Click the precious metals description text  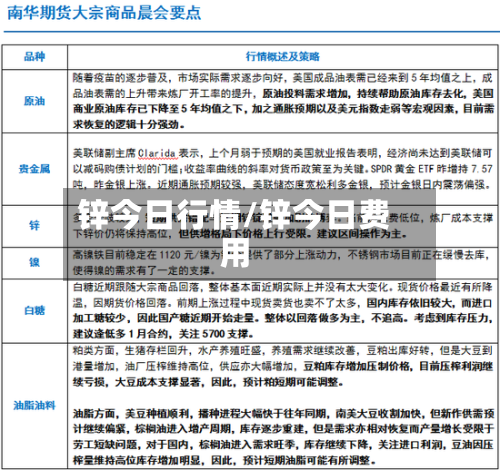click(x=283, y=169)
